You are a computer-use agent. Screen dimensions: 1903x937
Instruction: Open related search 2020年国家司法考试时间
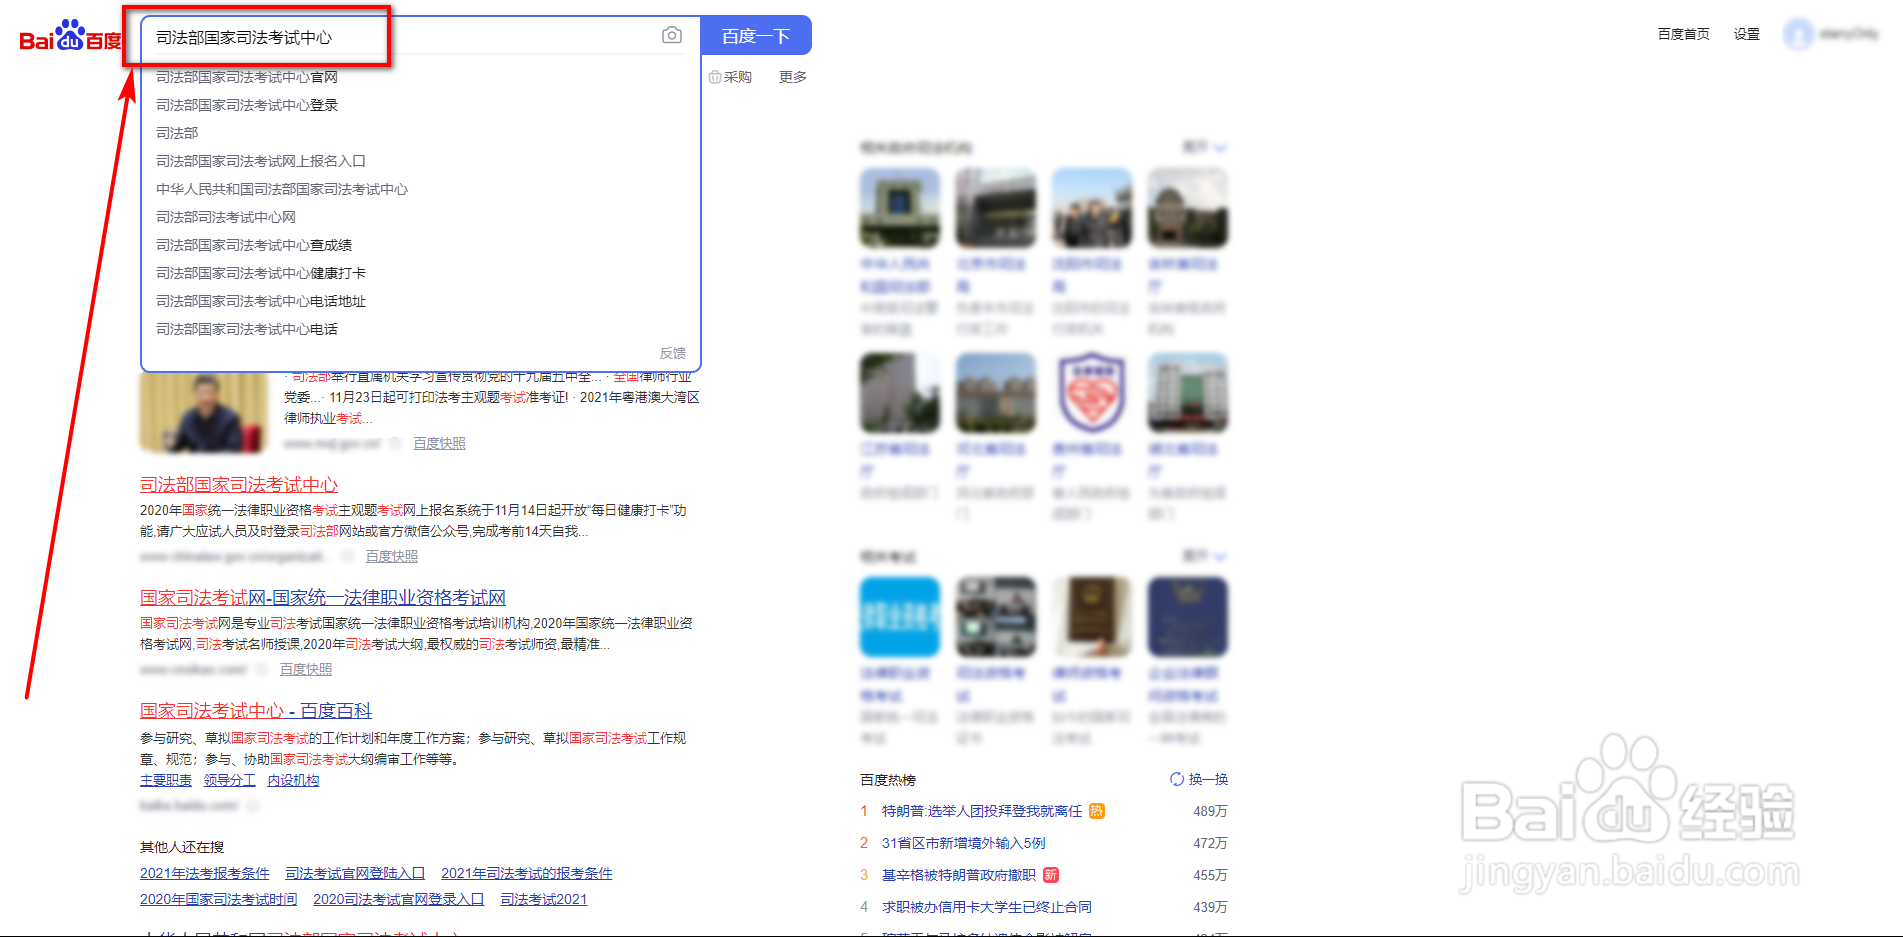point(219,899)
